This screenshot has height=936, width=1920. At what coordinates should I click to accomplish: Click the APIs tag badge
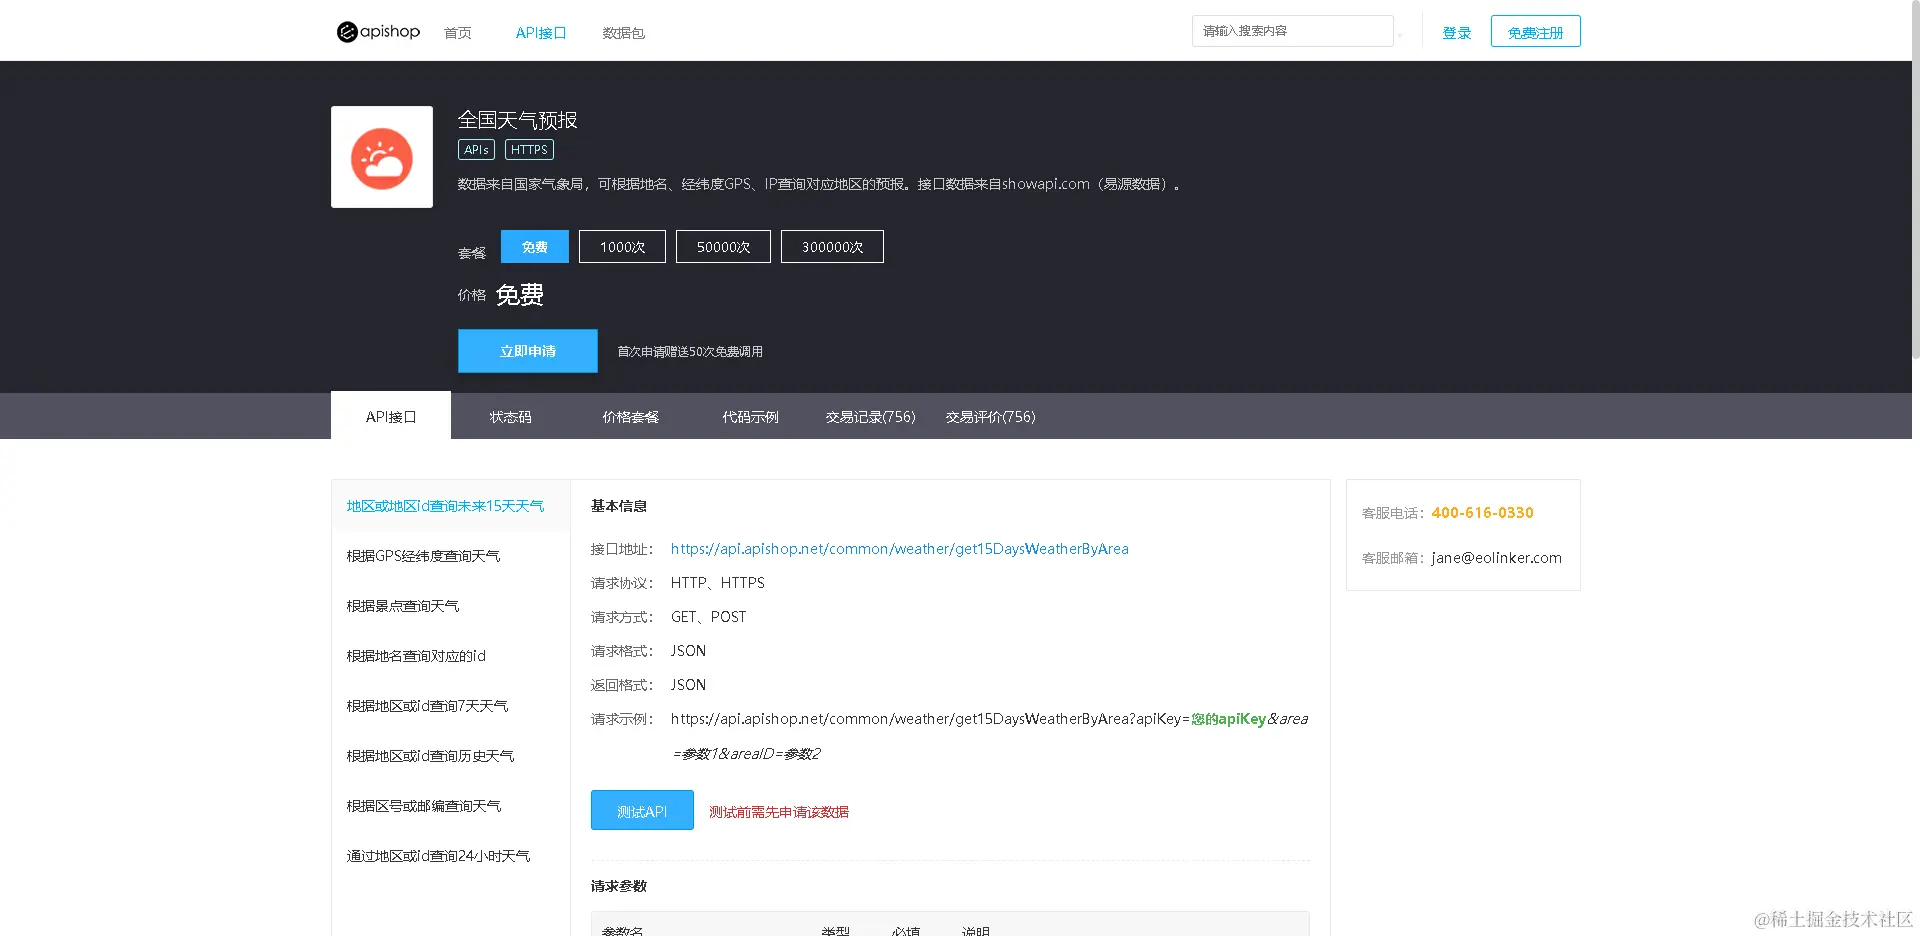pyautogui.click(x=476, y=150)
